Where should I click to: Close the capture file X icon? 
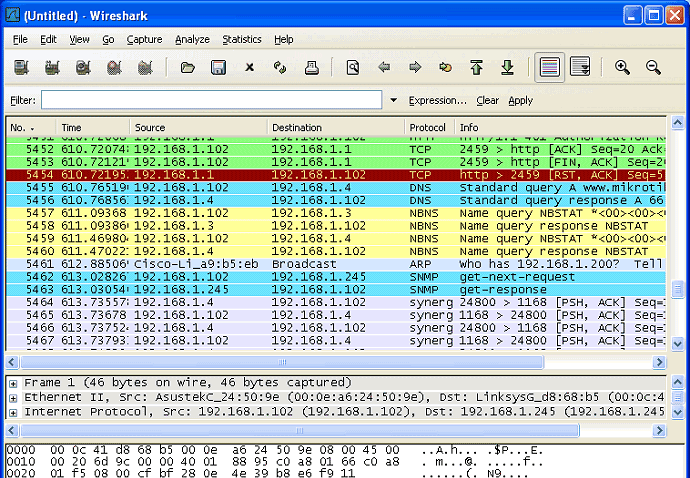(x=250, y=67)
